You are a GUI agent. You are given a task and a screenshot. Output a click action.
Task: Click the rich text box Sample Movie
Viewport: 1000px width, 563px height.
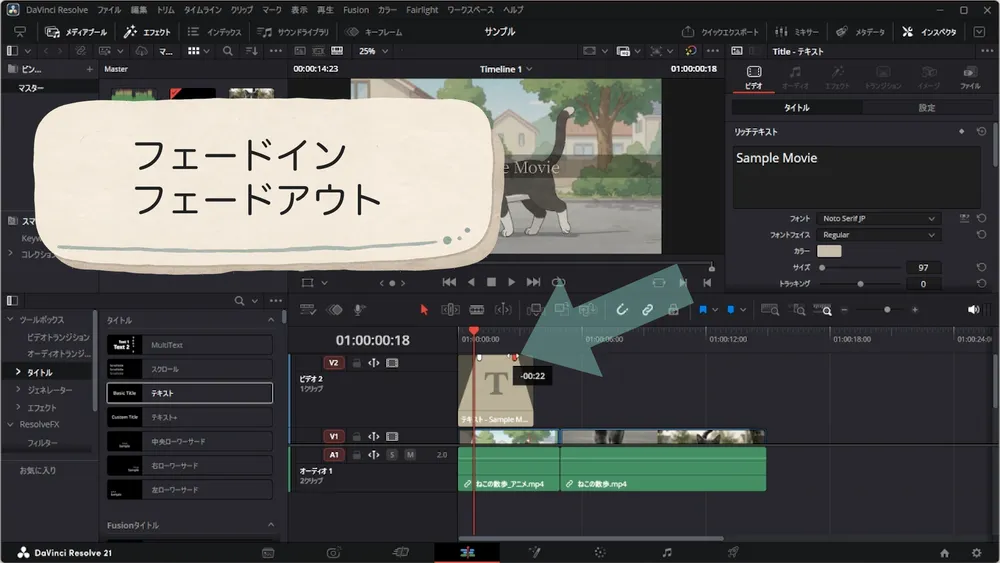click(857, 177)
